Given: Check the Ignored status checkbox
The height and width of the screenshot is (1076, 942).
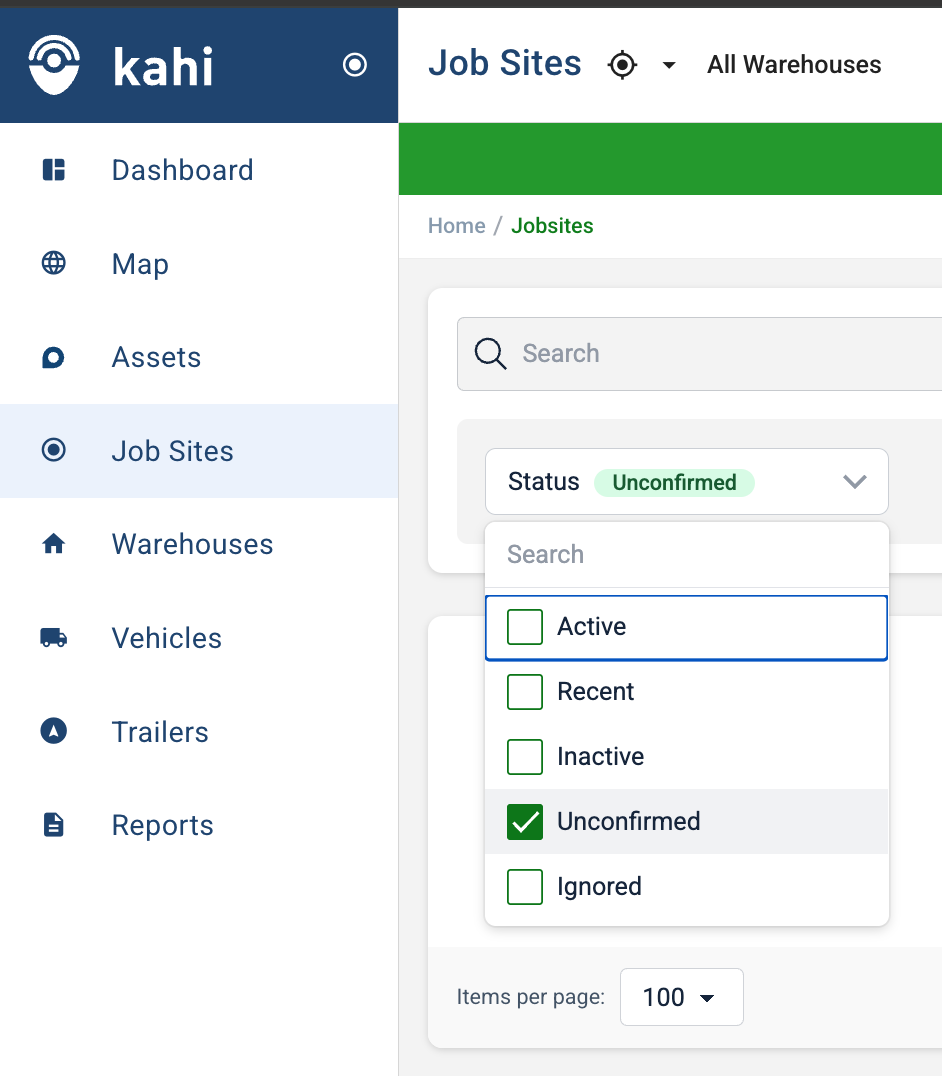Looking at the screenshot, I should [x=525, y=887].
